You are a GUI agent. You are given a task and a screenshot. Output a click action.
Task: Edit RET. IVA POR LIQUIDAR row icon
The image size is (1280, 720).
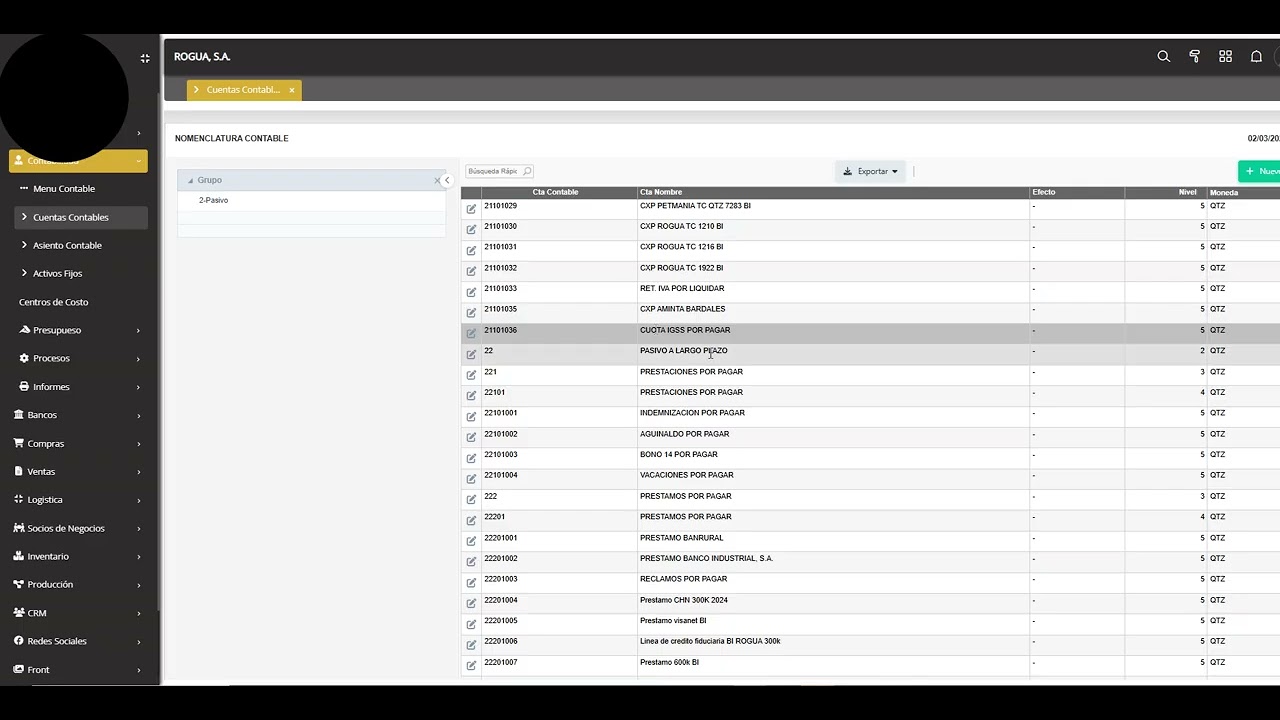coord(471,292)
